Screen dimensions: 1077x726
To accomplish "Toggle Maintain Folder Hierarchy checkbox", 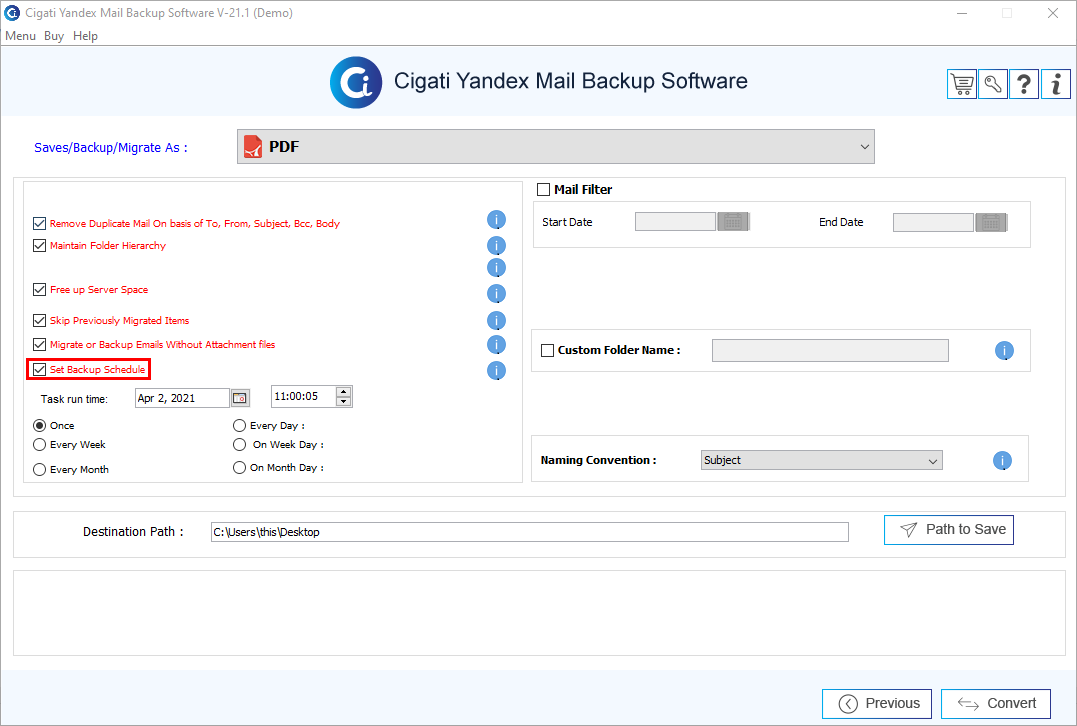I will coord(40,245).
